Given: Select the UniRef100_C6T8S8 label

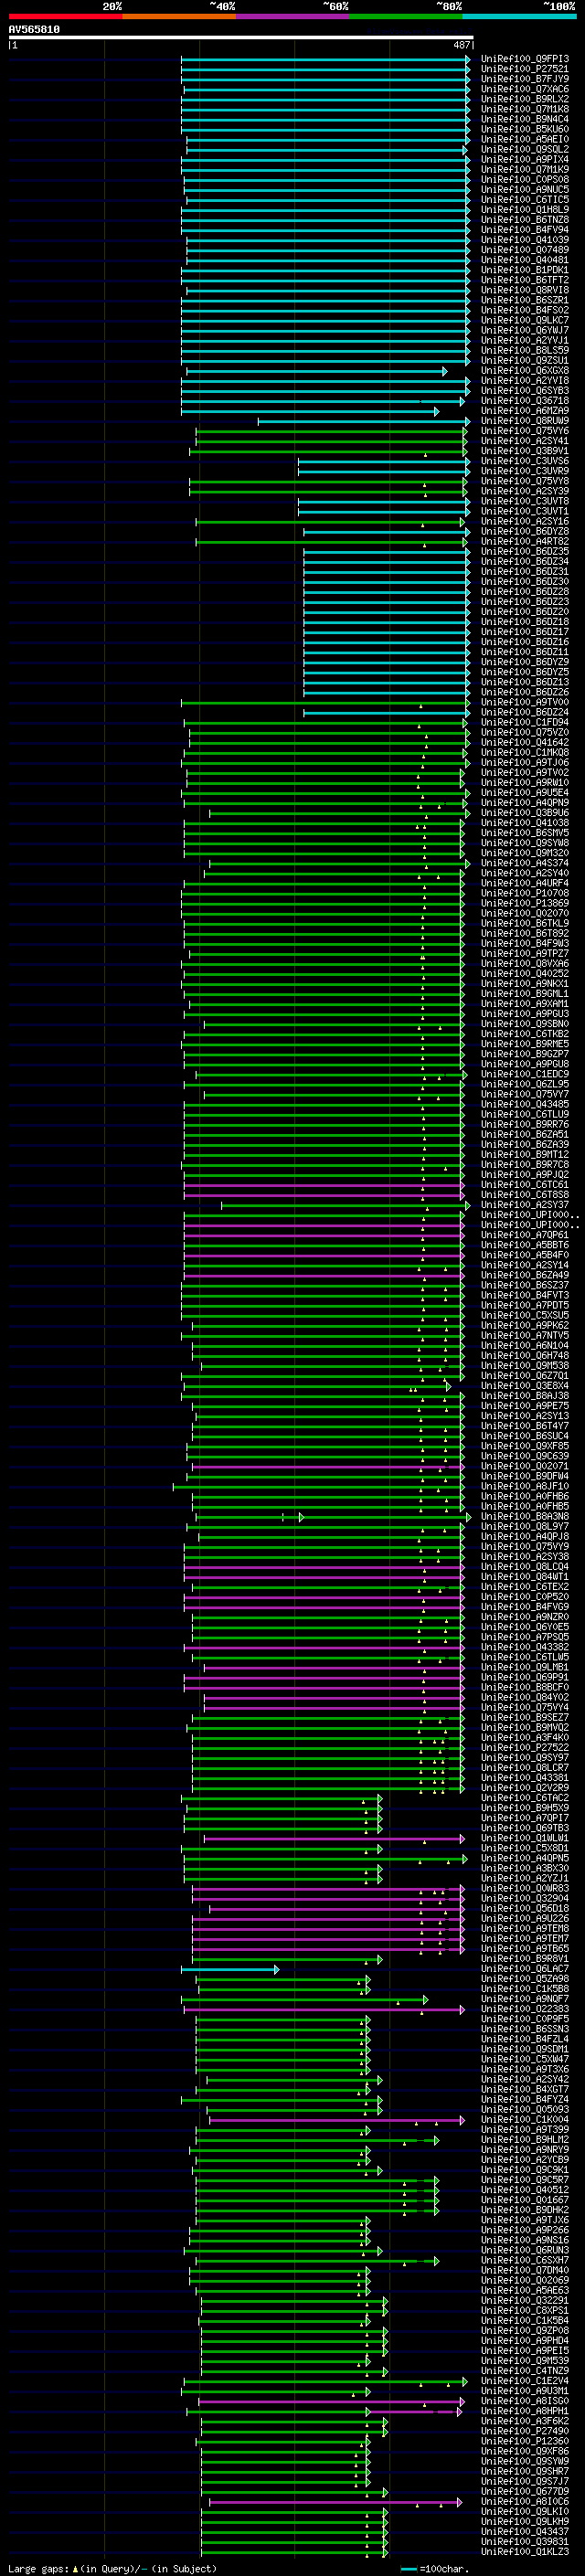Looking at the screenshot, I should point(525,1195).
